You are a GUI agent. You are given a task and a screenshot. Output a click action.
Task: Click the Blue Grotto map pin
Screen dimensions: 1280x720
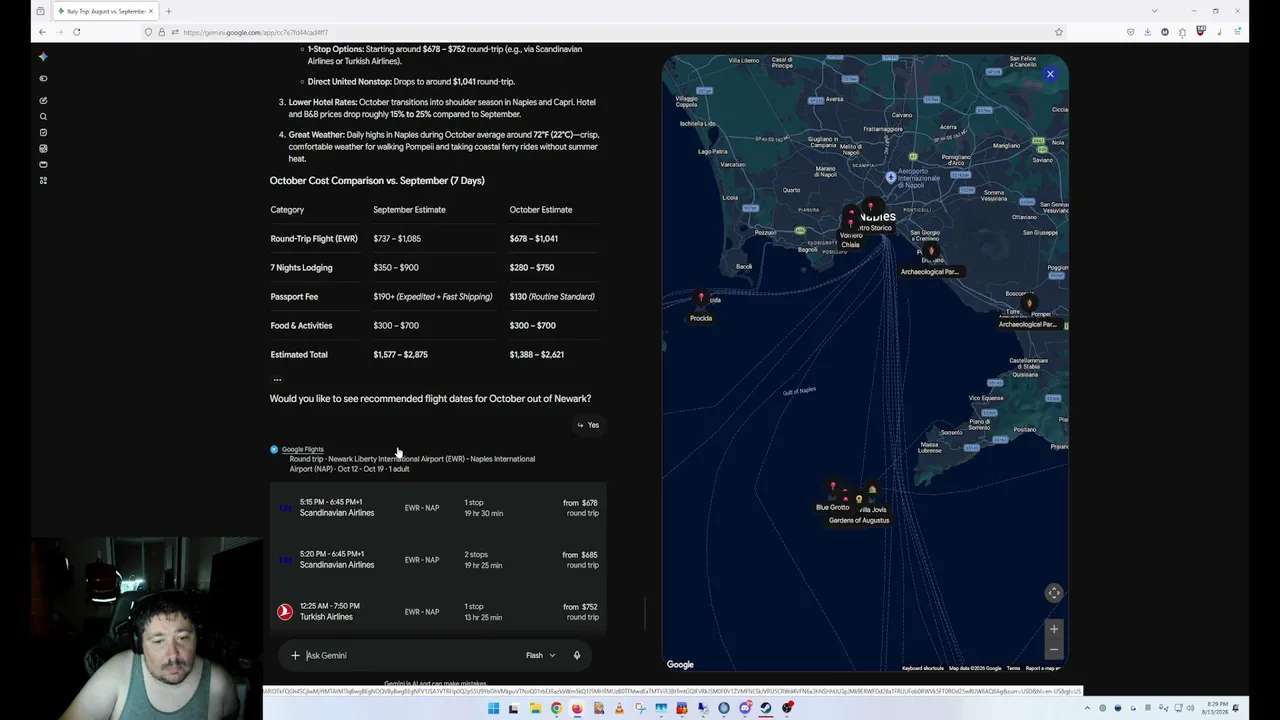coord(832,487)
